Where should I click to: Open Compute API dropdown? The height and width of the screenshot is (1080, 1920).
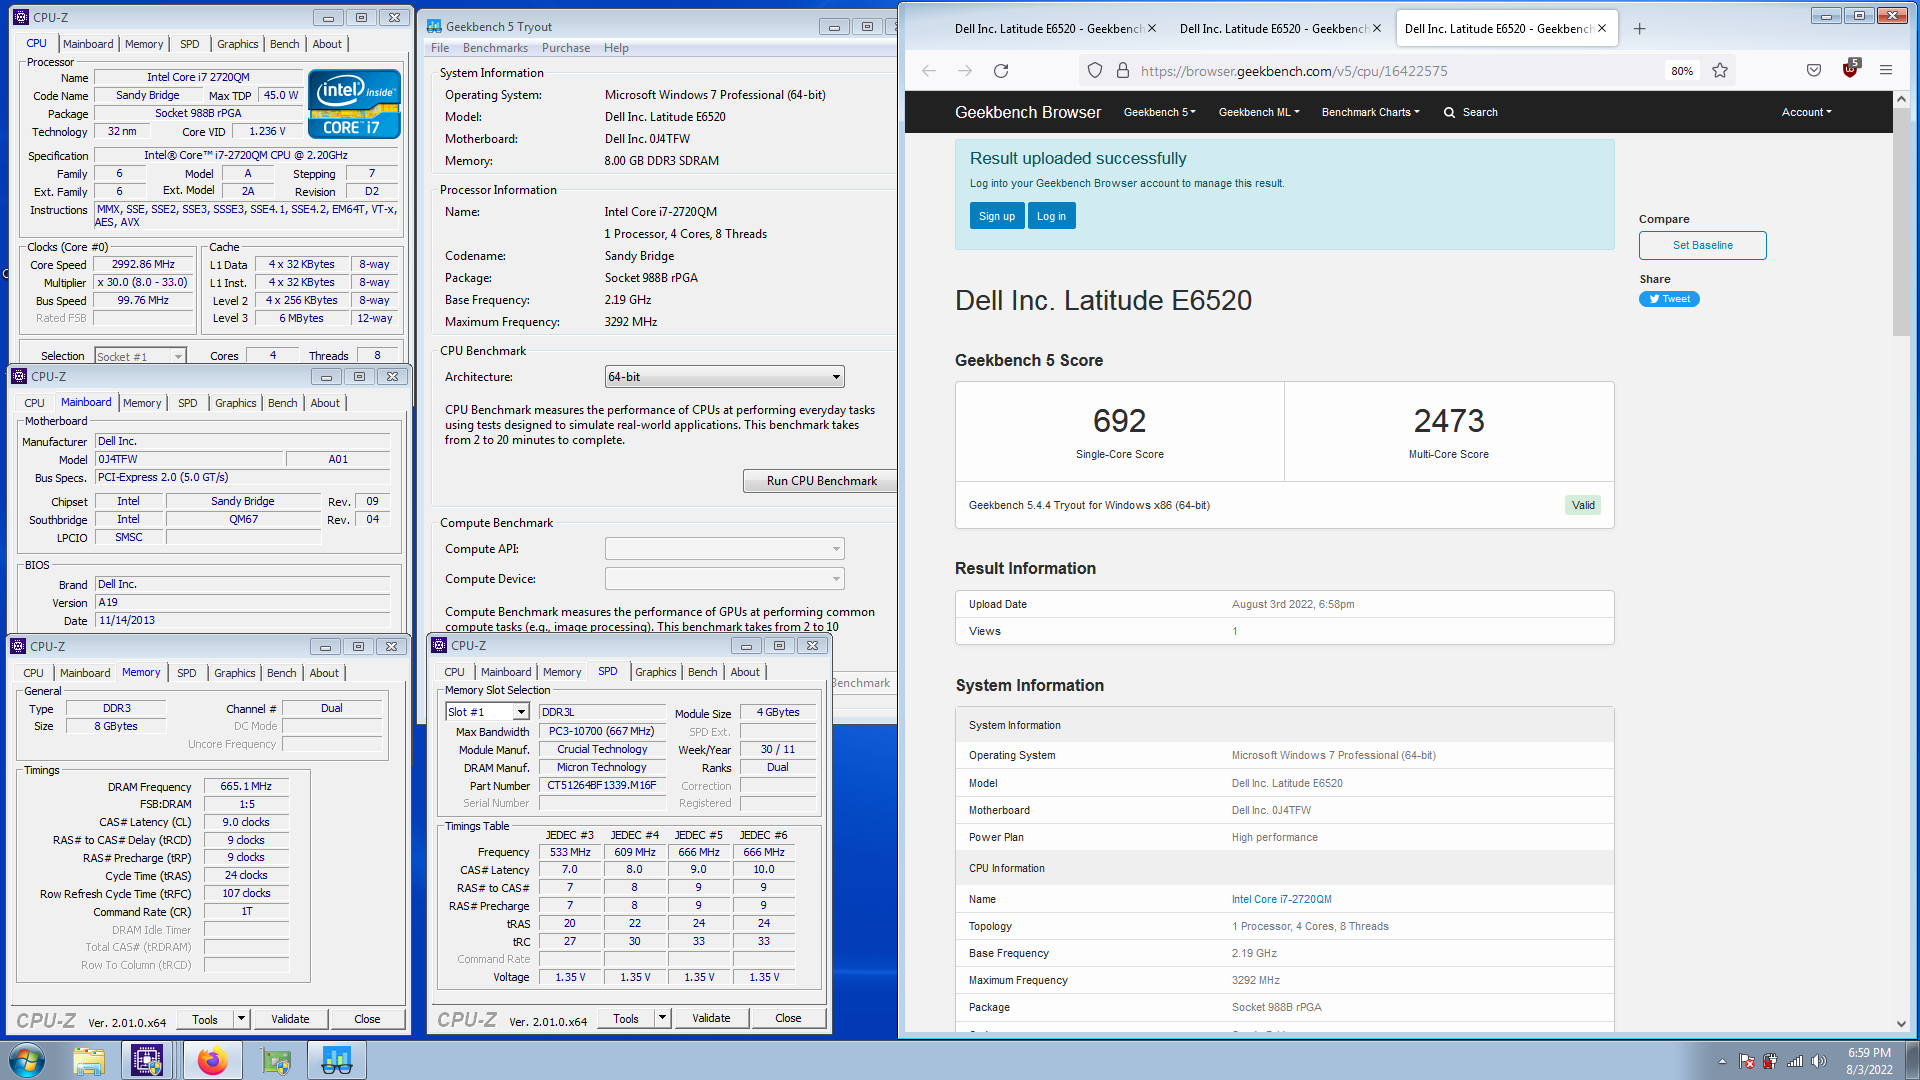coord(725,549)
